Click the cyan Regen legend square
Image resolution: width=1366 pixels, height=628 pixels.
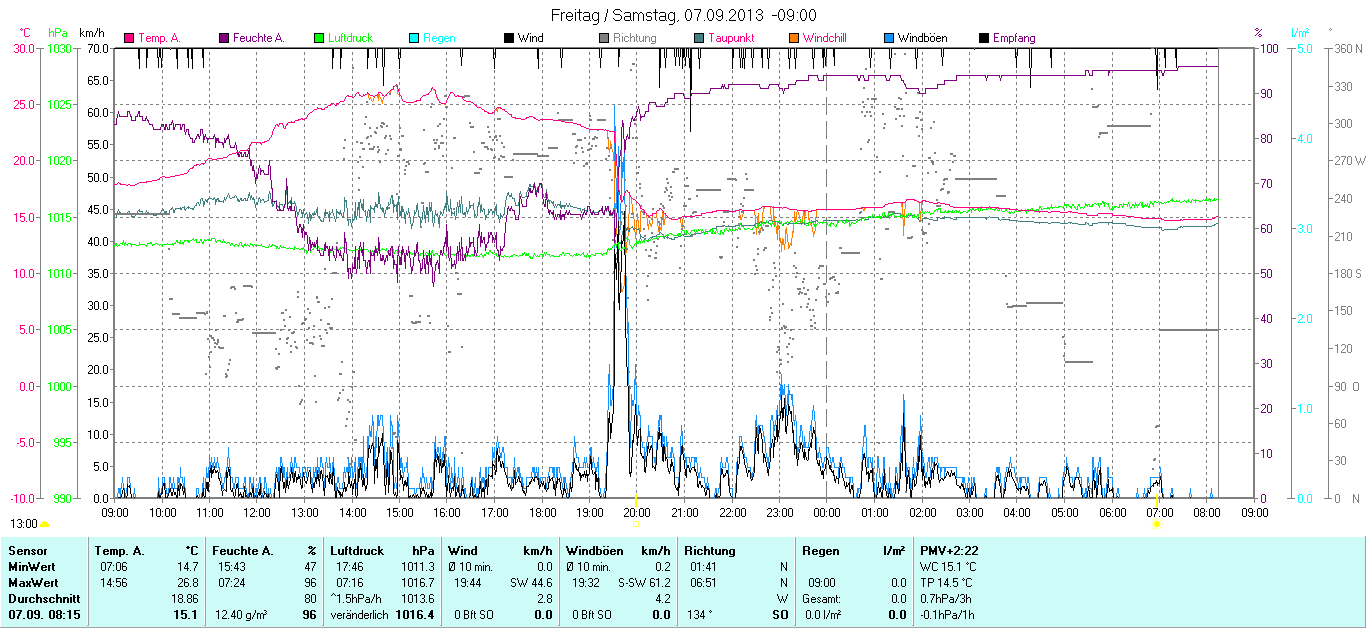414,38
